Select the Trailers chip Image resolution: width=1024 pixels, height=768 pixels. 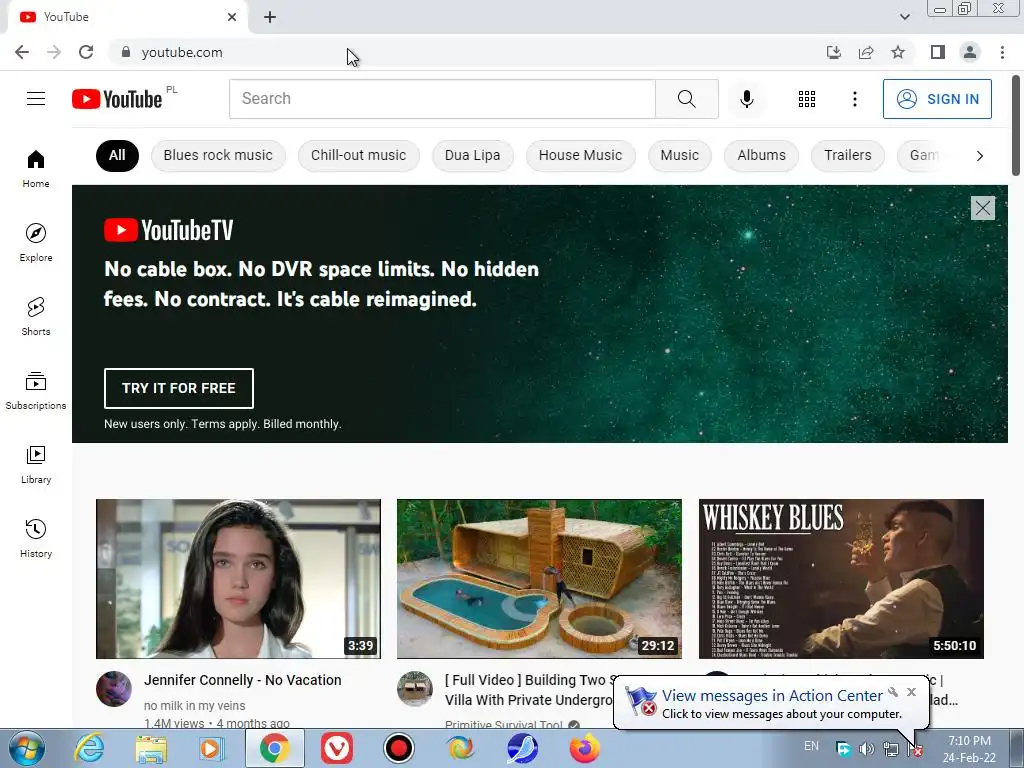coord(848,155)
